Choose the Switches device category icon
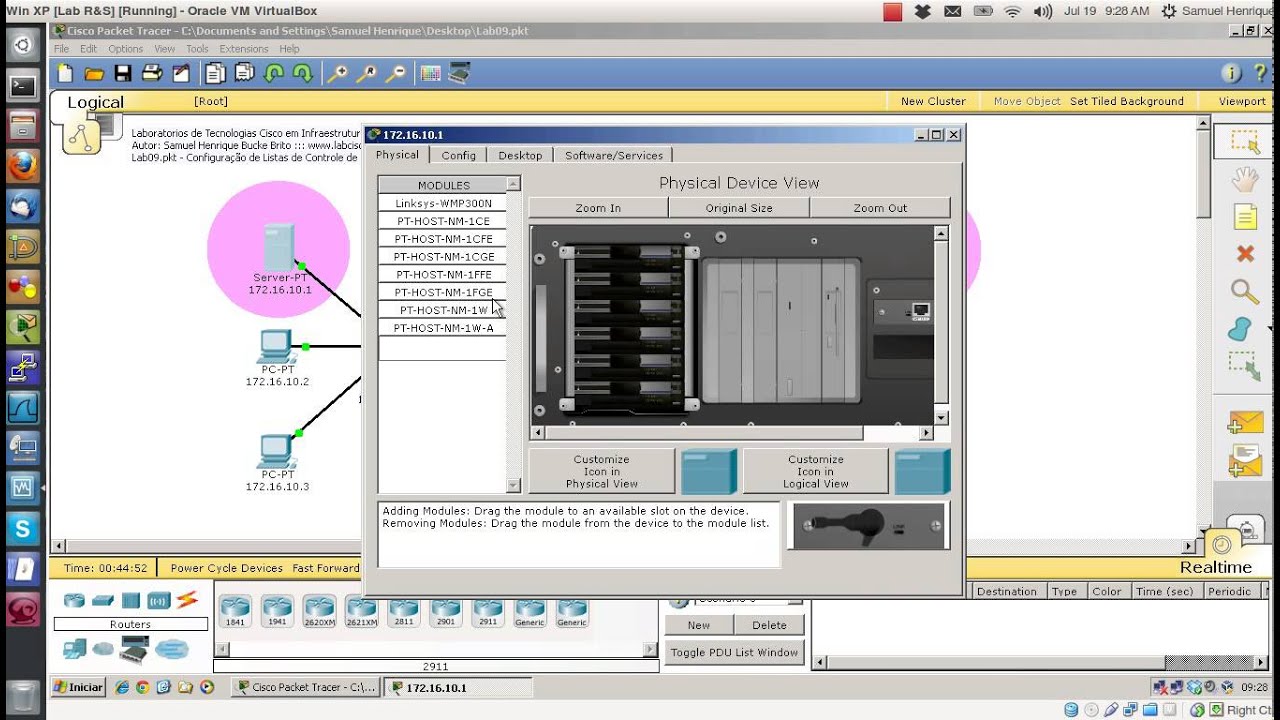The height and width of the screenshot is (720, 1280). (103, 600)
